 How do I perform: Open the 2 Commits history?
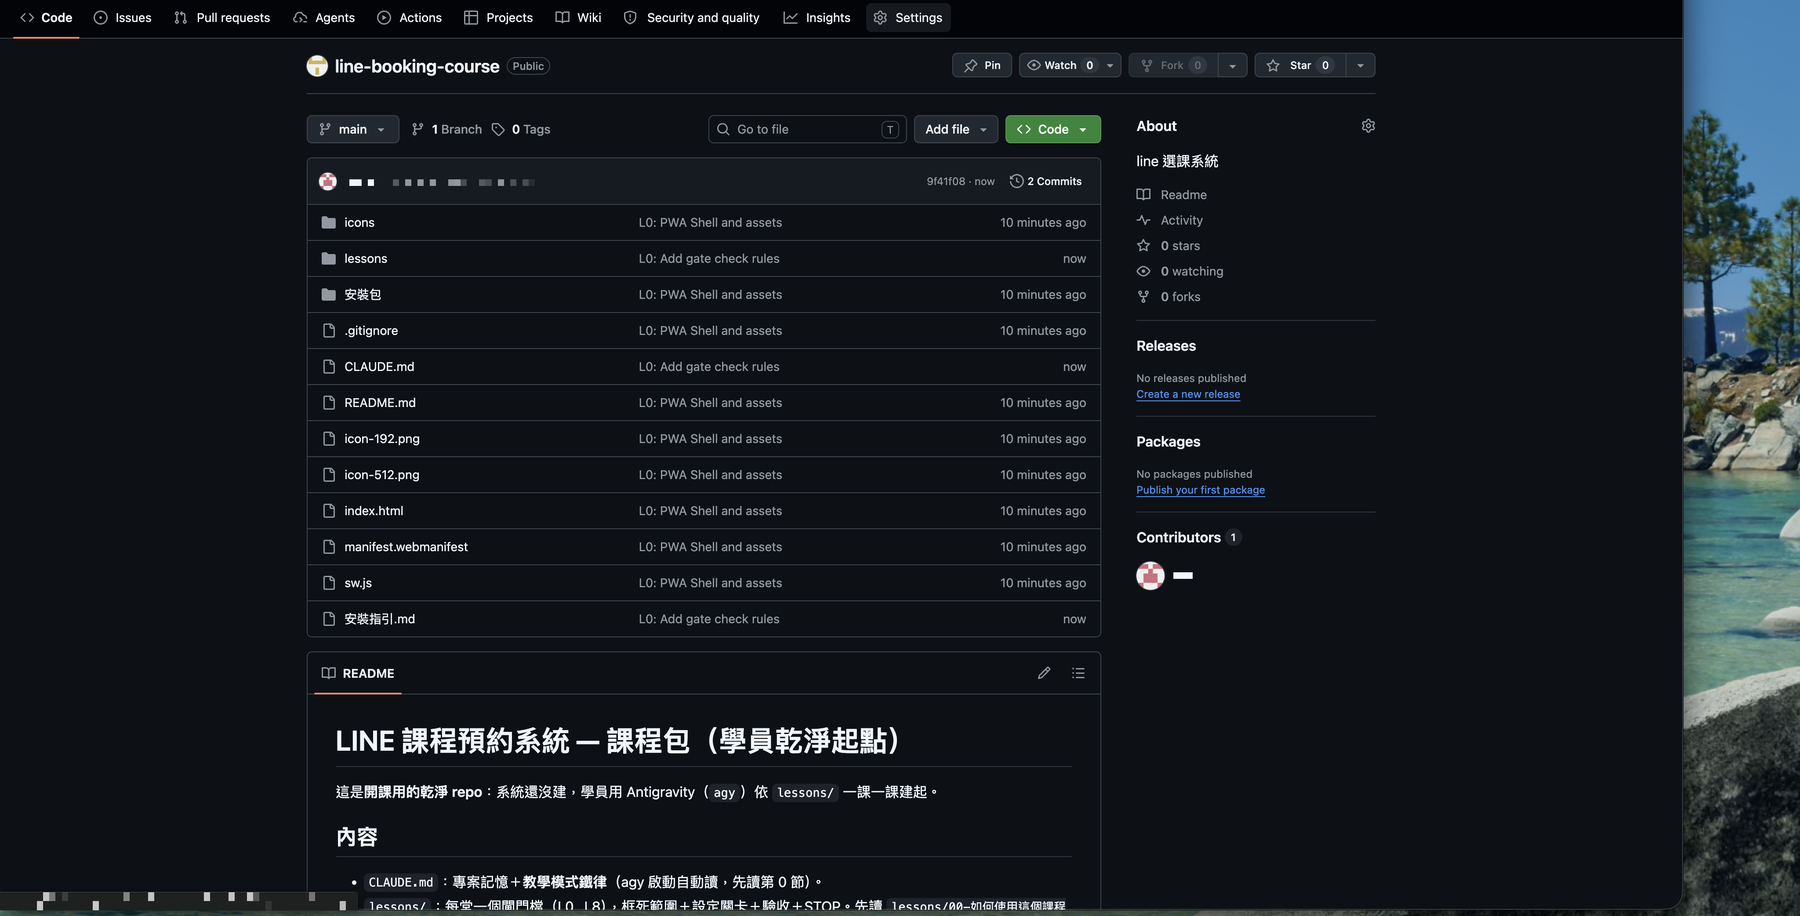[1046, 181]
